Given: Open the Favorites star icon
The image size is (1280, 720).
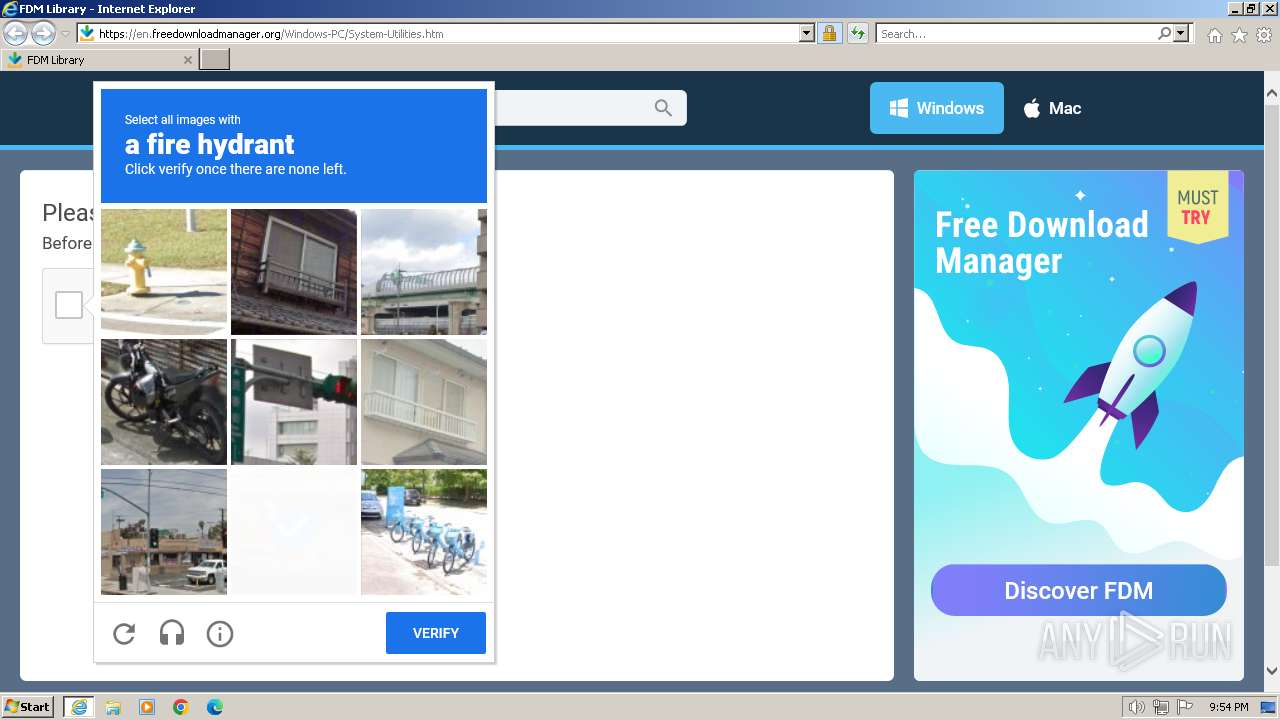Looking at the screenshot, I should pyautogui.click(x=1239, y=35).
